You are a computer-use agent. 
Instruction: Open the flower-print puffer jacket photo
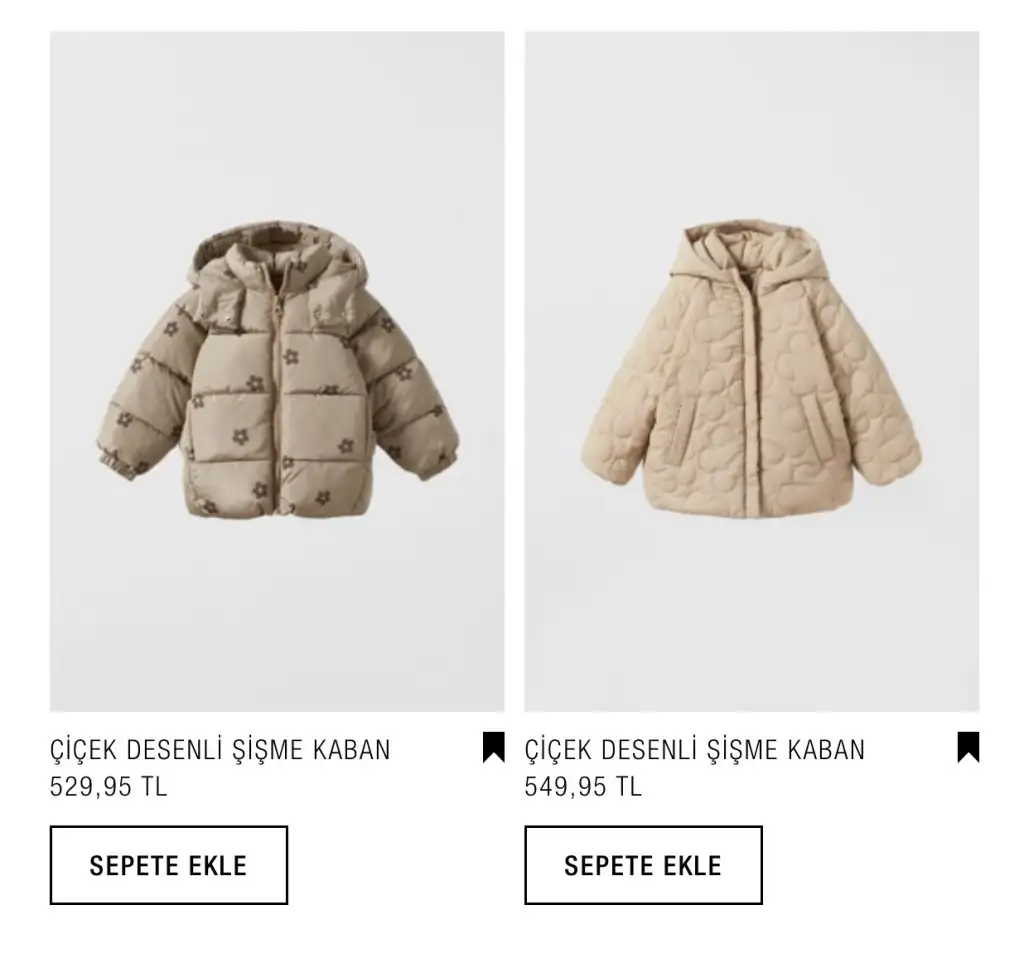[x=277, y=371]
